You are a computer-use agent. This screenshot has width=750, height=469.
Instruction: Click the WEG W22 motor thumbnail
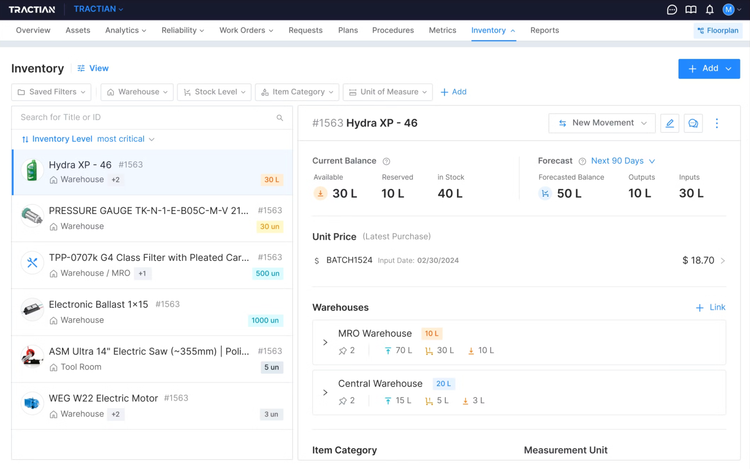(32, 403)
